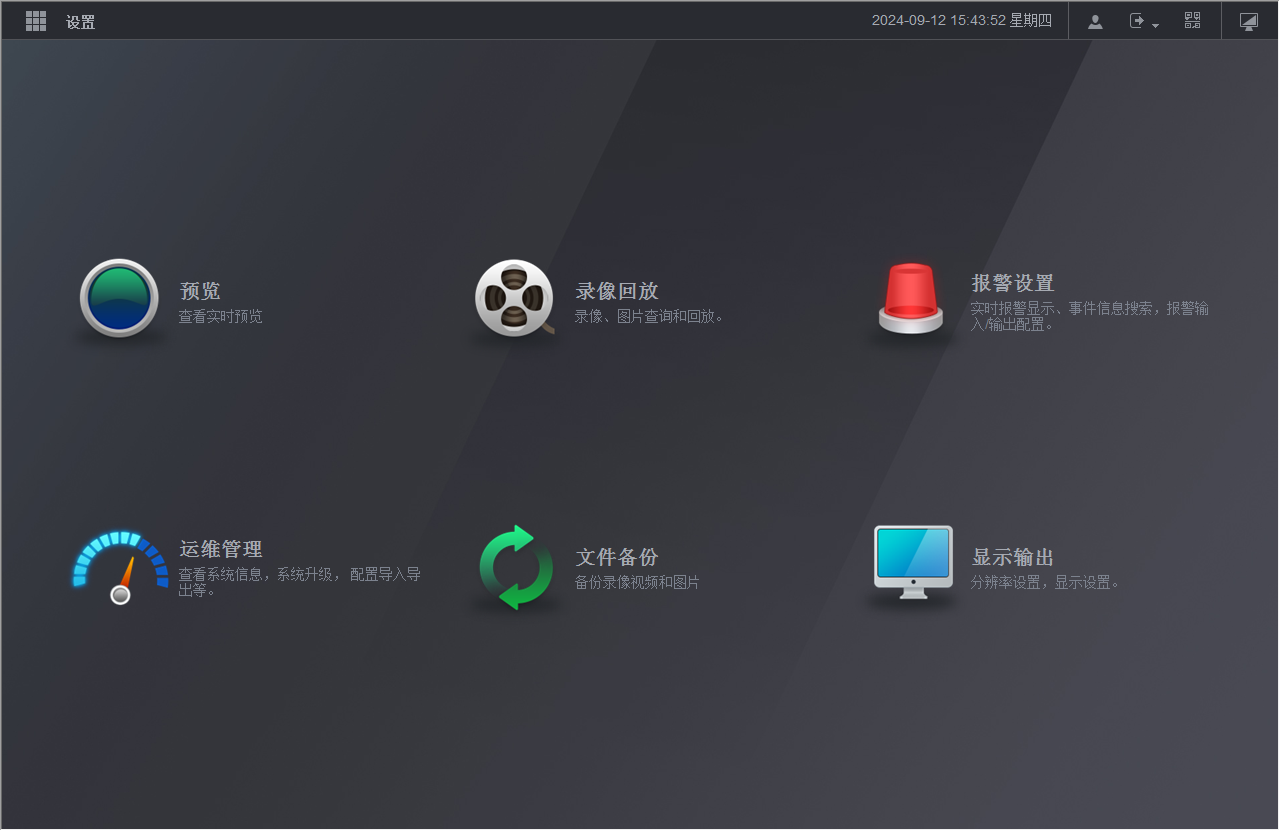Open the main menu grid icon
1280x831 pixels.
point(36,21)
